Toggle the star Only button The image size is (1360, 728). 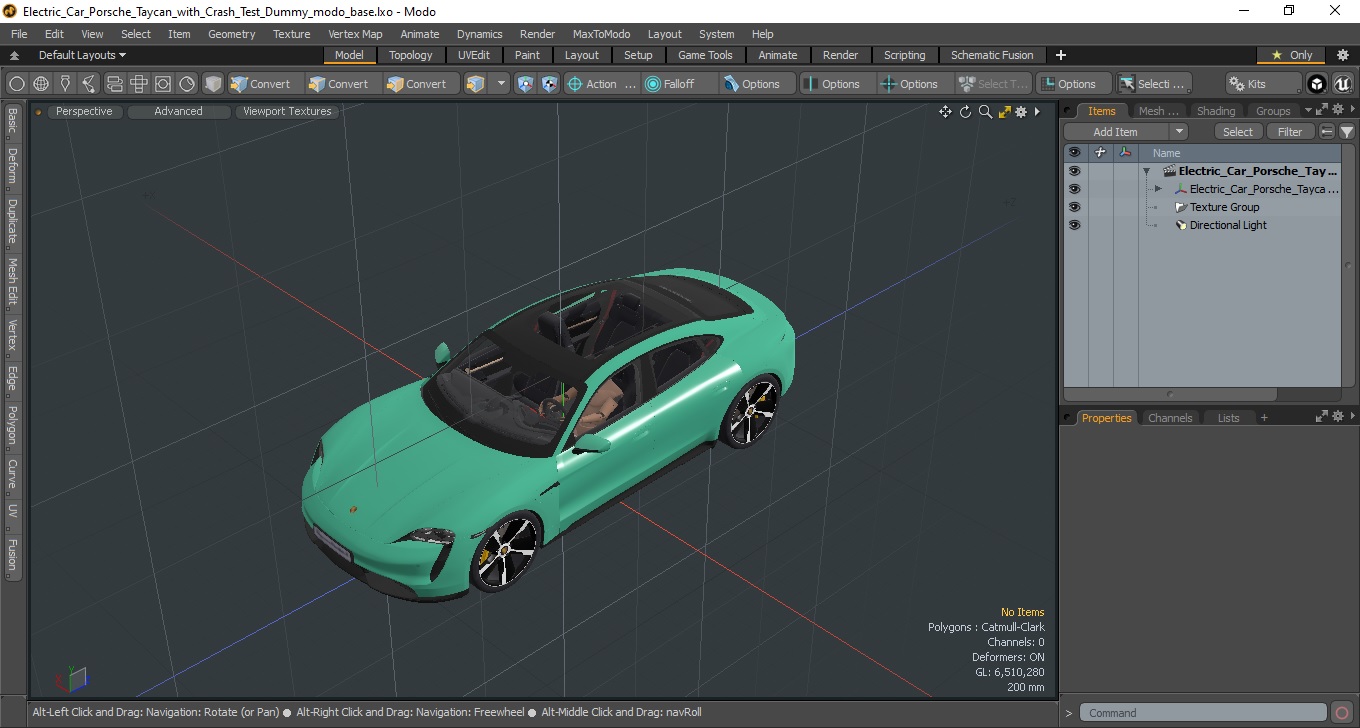1292,55
